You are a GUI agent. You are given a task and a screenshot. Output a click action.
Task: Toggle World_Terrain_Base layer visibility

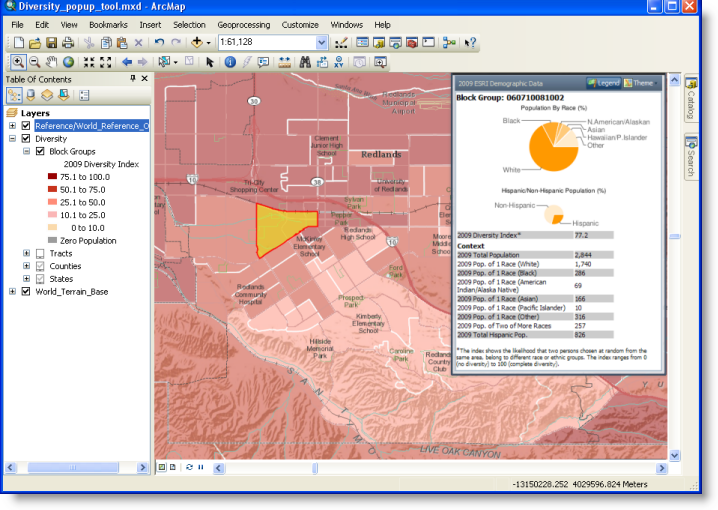pos(26,292)
